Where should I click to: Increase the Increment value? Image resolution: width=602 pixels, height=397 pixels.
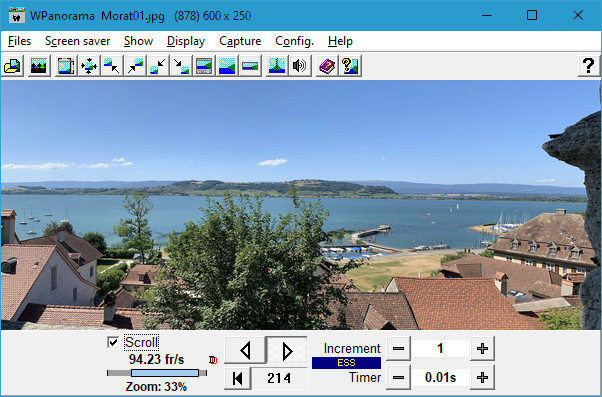point(482,349)
